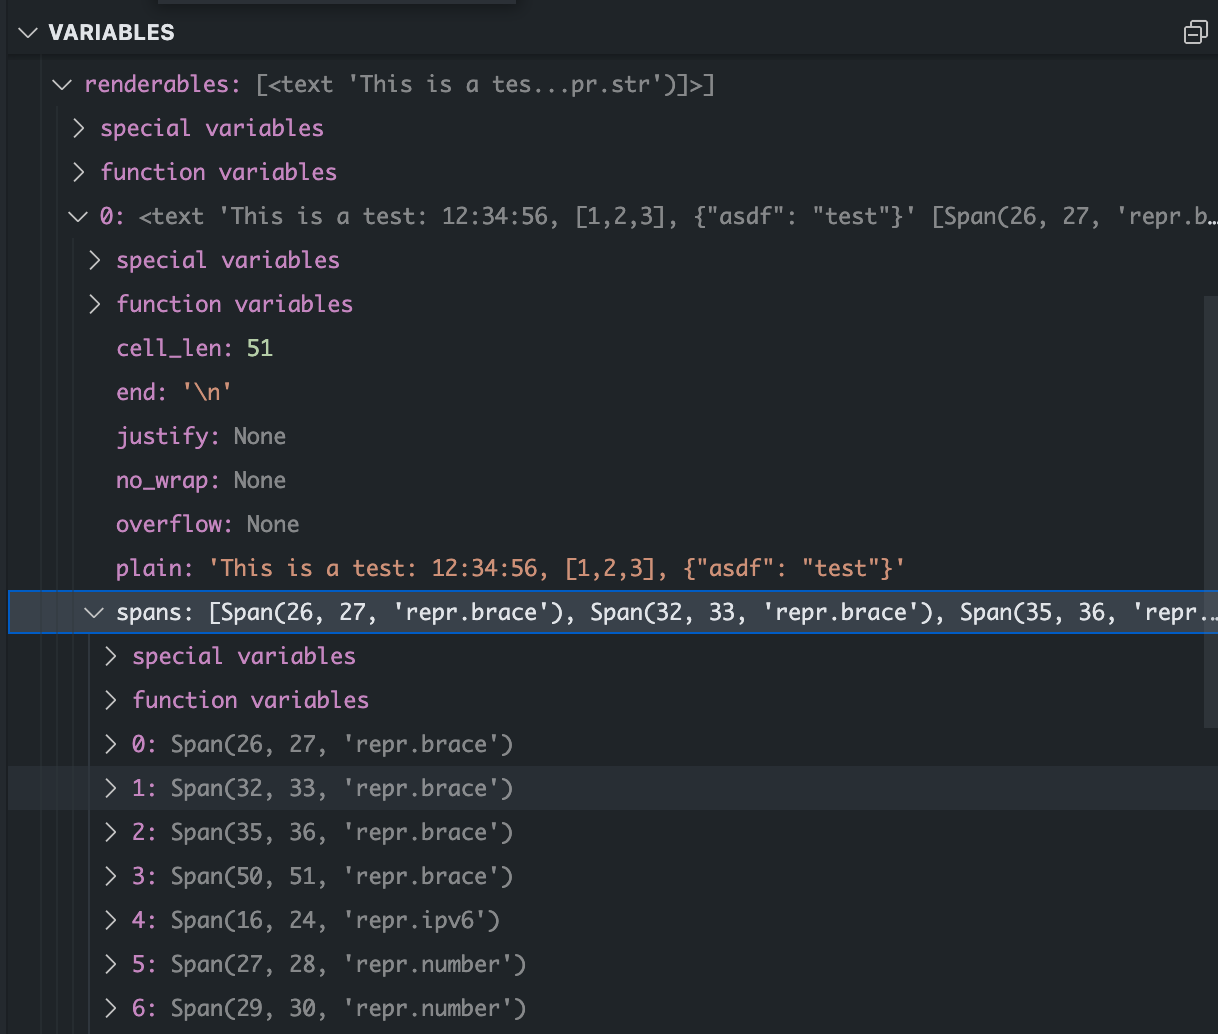Screen dimensions: 1218x1034
Task: Expand special variables under renderables
Action: (79, 129)
